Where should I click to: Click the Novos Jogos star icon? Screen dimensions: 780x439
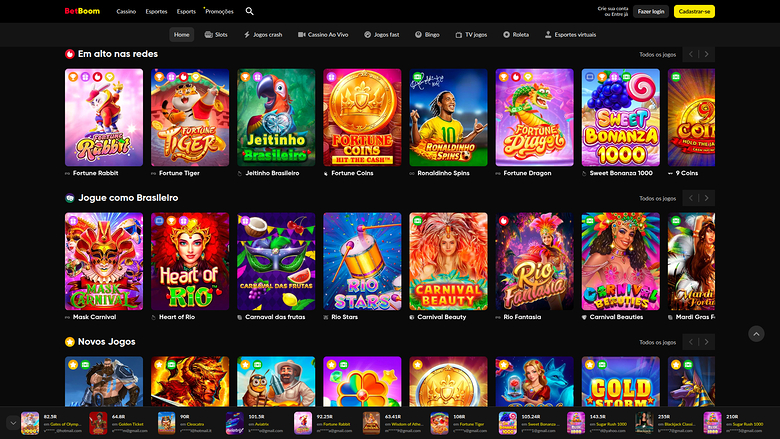[70, 342]
